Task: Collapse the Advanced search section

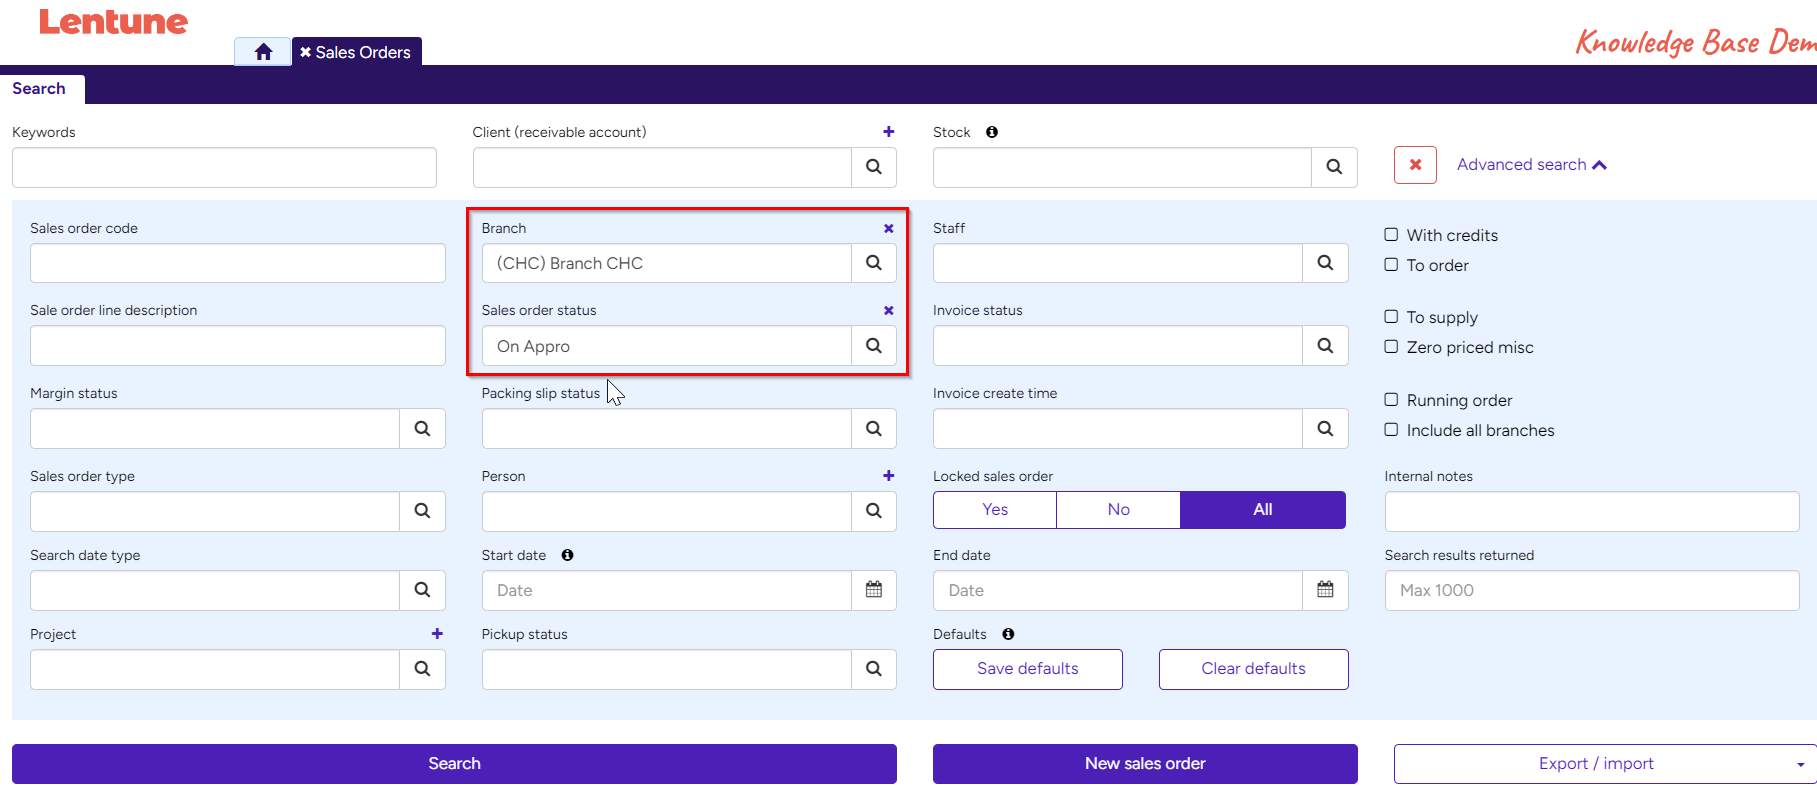Action: 1531,164
